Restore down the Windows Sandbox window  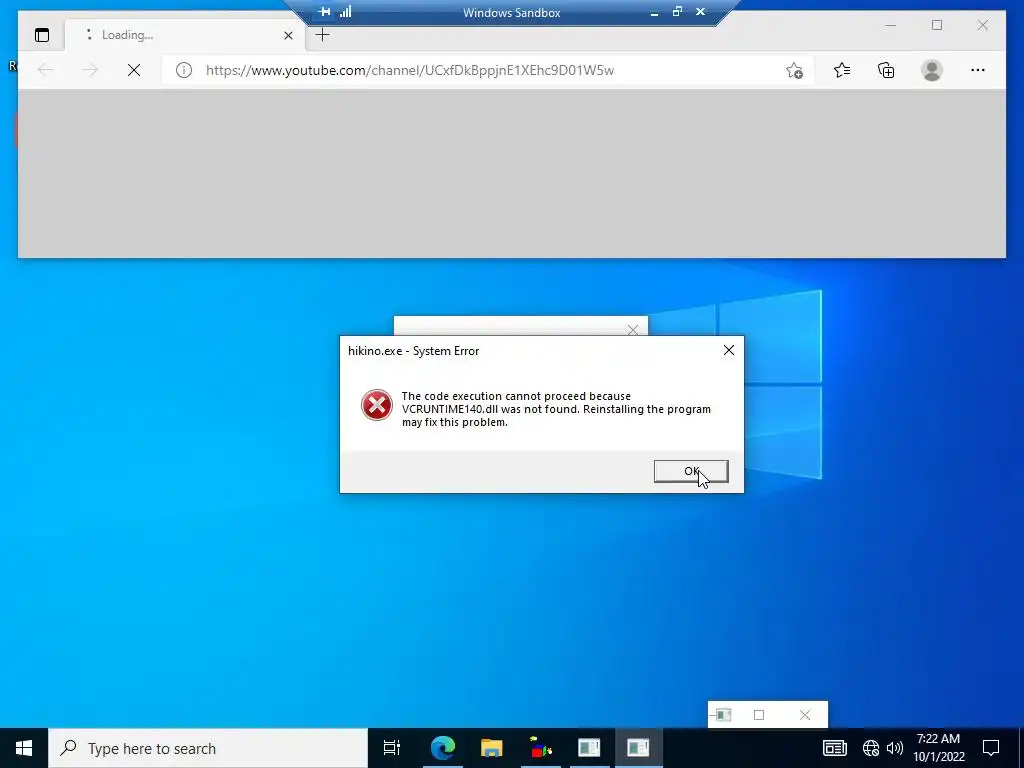coord(677,12)
